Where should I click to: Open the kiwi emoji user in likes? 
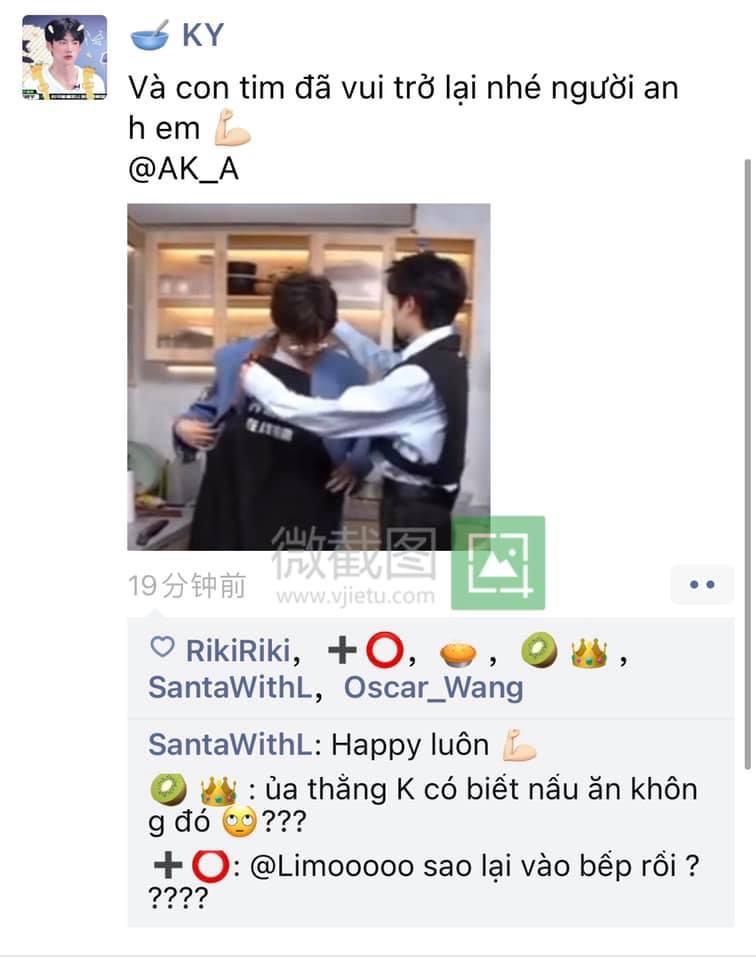(x=539, y=650)
